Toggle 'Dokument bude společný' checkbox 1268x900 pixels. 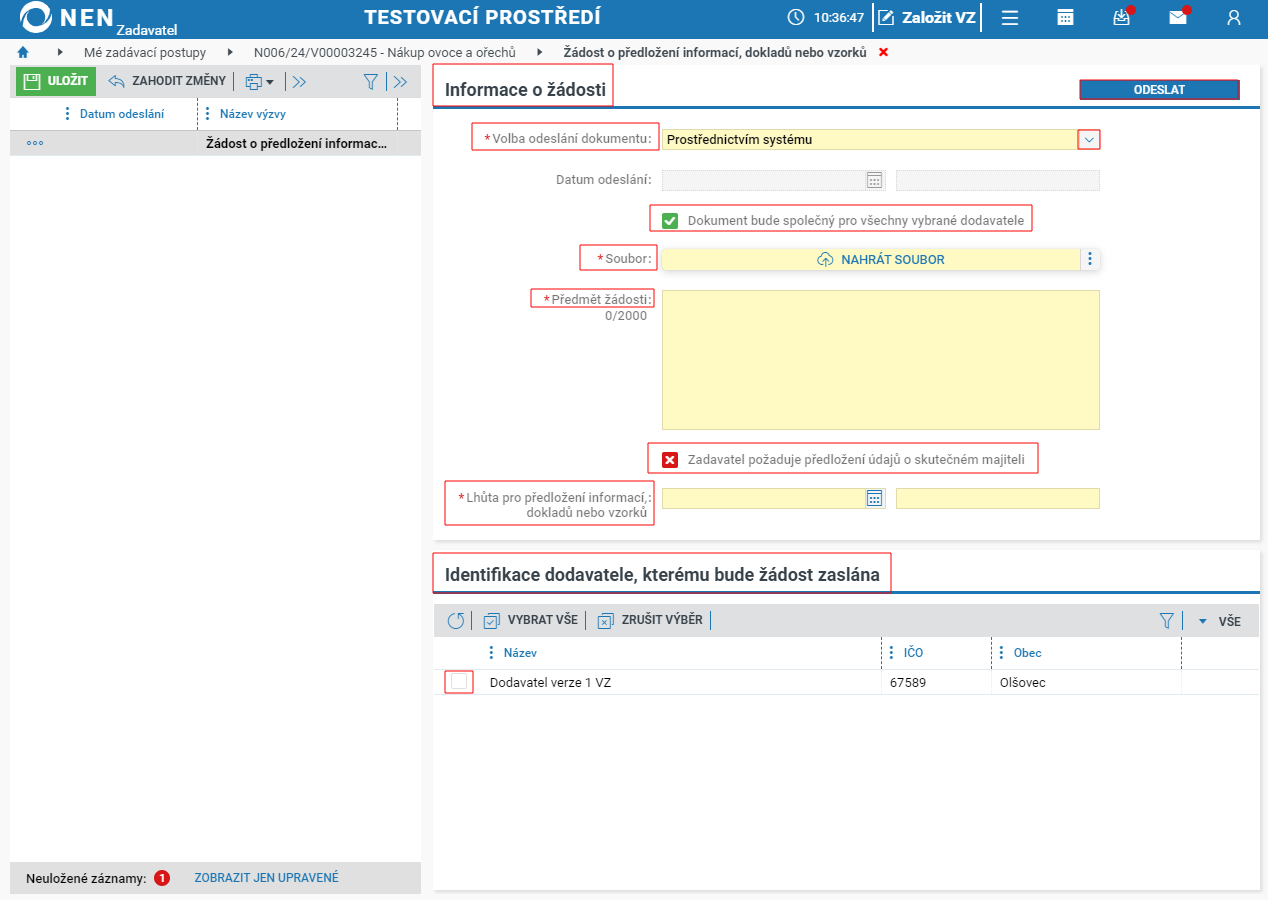point(670,220)
